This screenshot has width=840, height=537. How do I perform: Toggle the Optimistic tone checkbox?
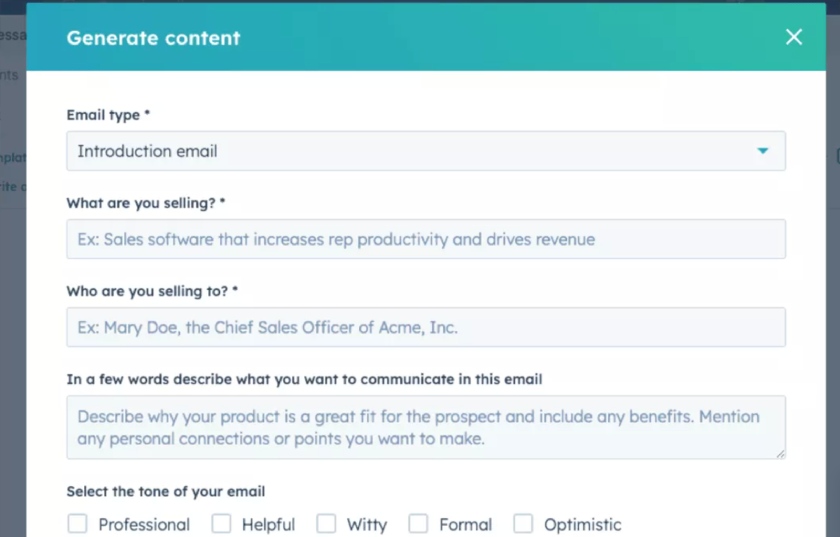pyautogui.click(x=523, y=524)
